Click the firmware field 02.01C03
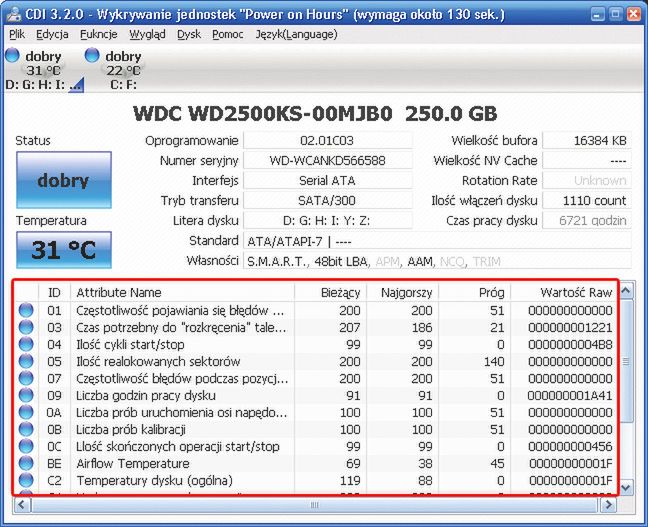 [327, 141]
